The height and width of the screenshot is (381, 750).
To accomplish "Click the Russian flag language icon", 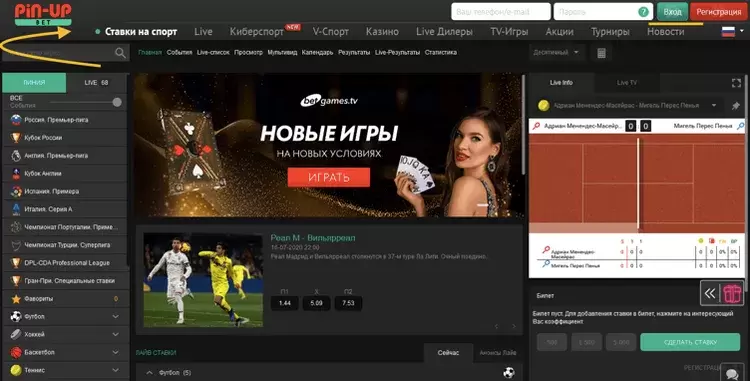I will pos(728,32).
